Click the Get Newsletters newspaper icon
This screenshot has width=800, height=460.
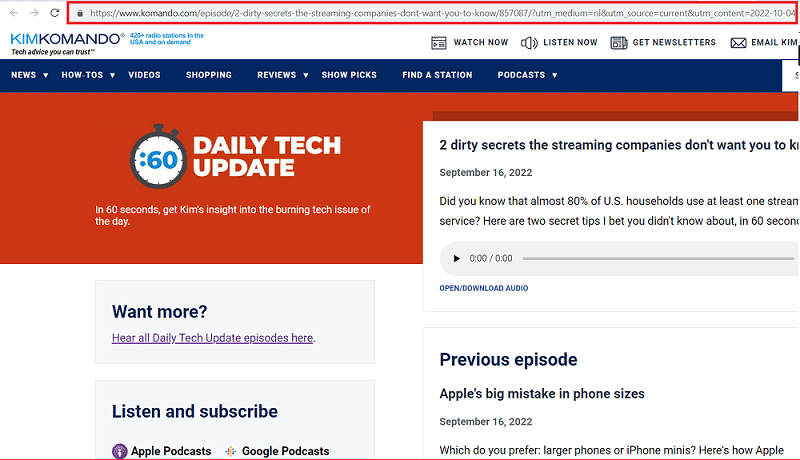(618, 43)
